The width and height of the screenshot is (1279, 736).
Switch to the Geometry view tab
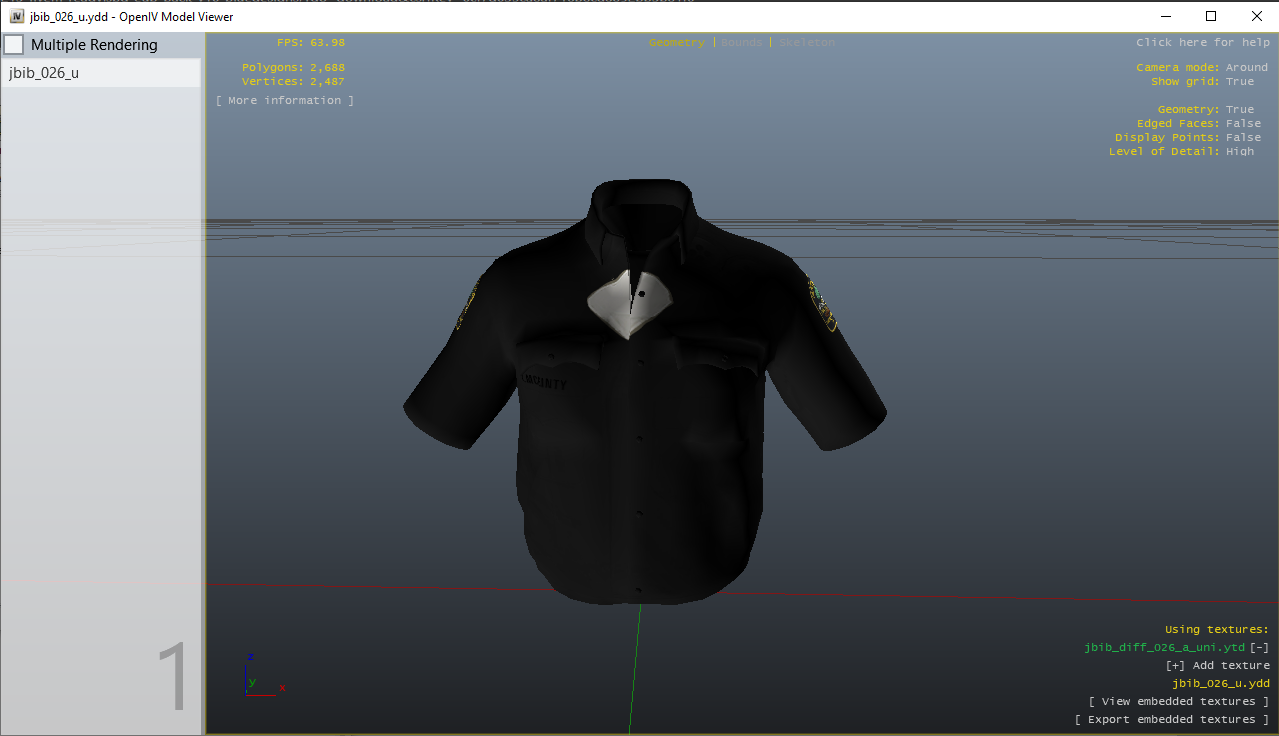click(x=677, y=43)
